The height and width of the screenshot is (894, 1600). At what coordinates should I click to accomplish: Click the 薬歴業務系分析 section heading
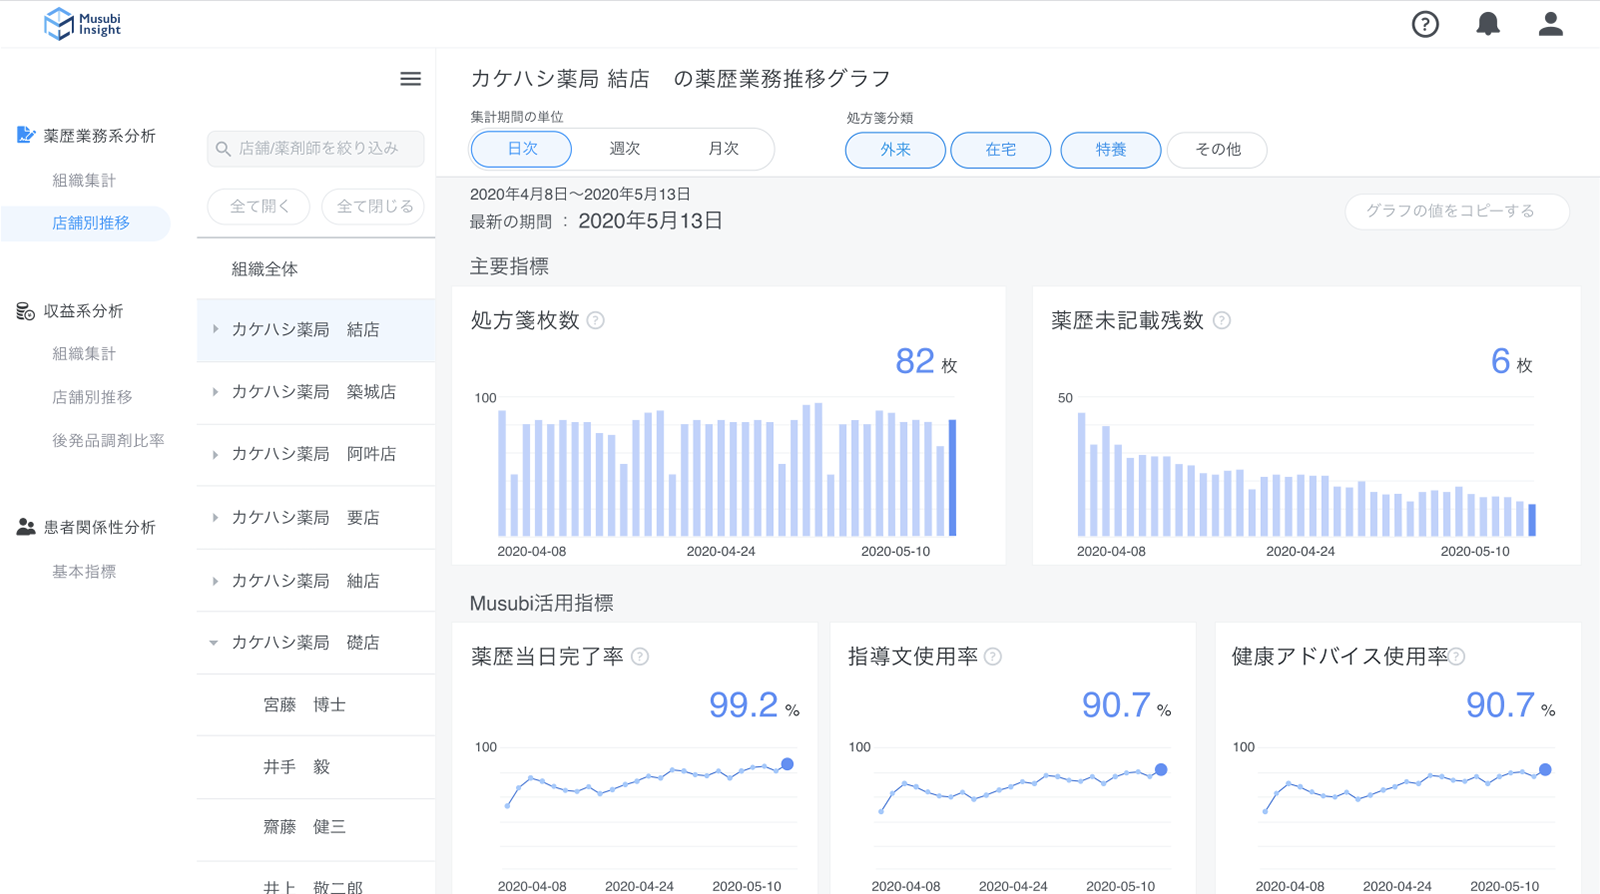pyautogui.click(x=99, y=136)
